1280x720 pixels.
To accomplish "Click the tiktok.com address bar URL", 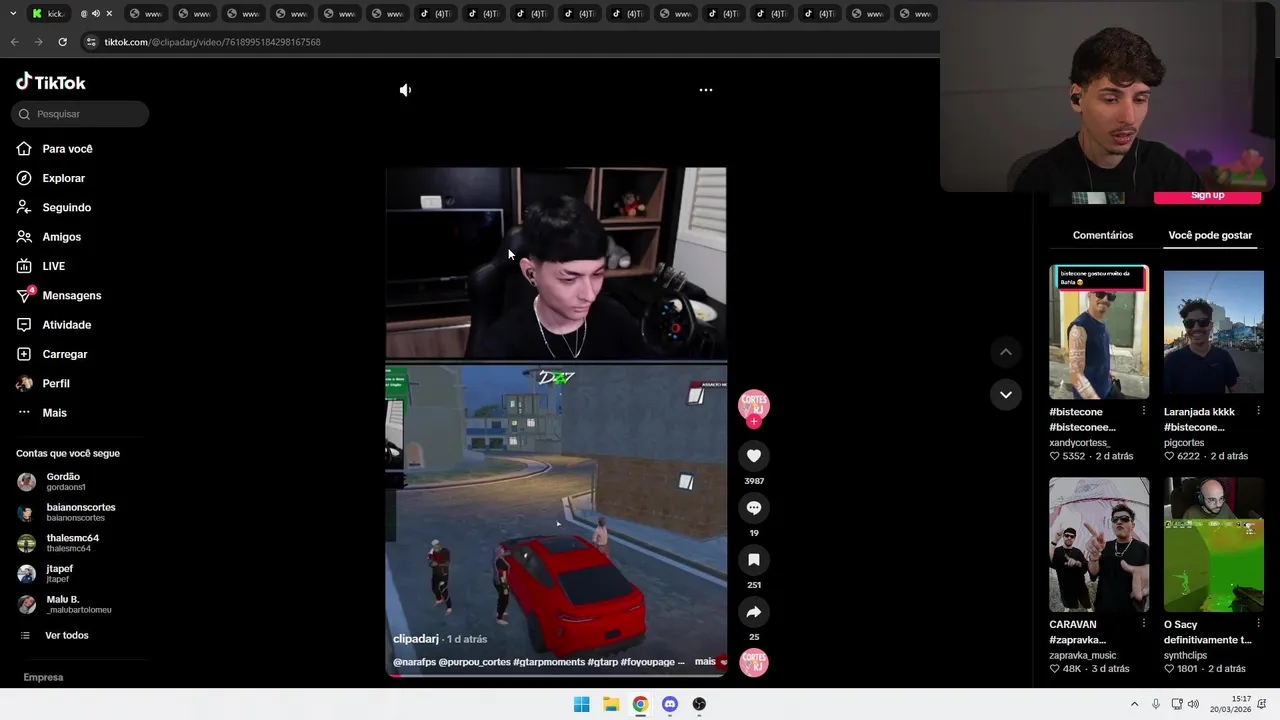I will [212, 42].
